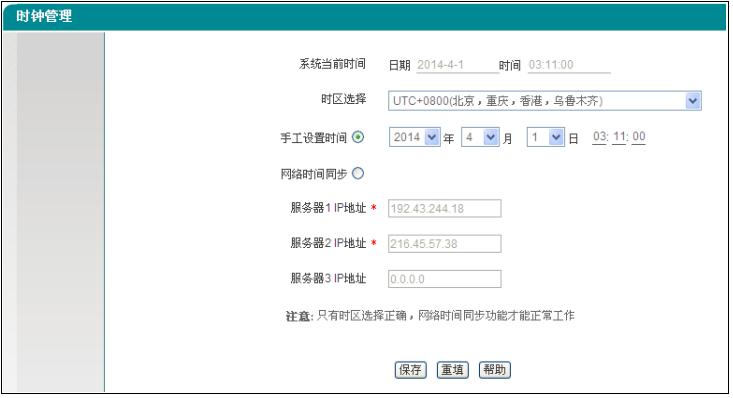Open the day dropdown showing 1
This screenshot has height=398, width=733.
click(x=546, y=137)
